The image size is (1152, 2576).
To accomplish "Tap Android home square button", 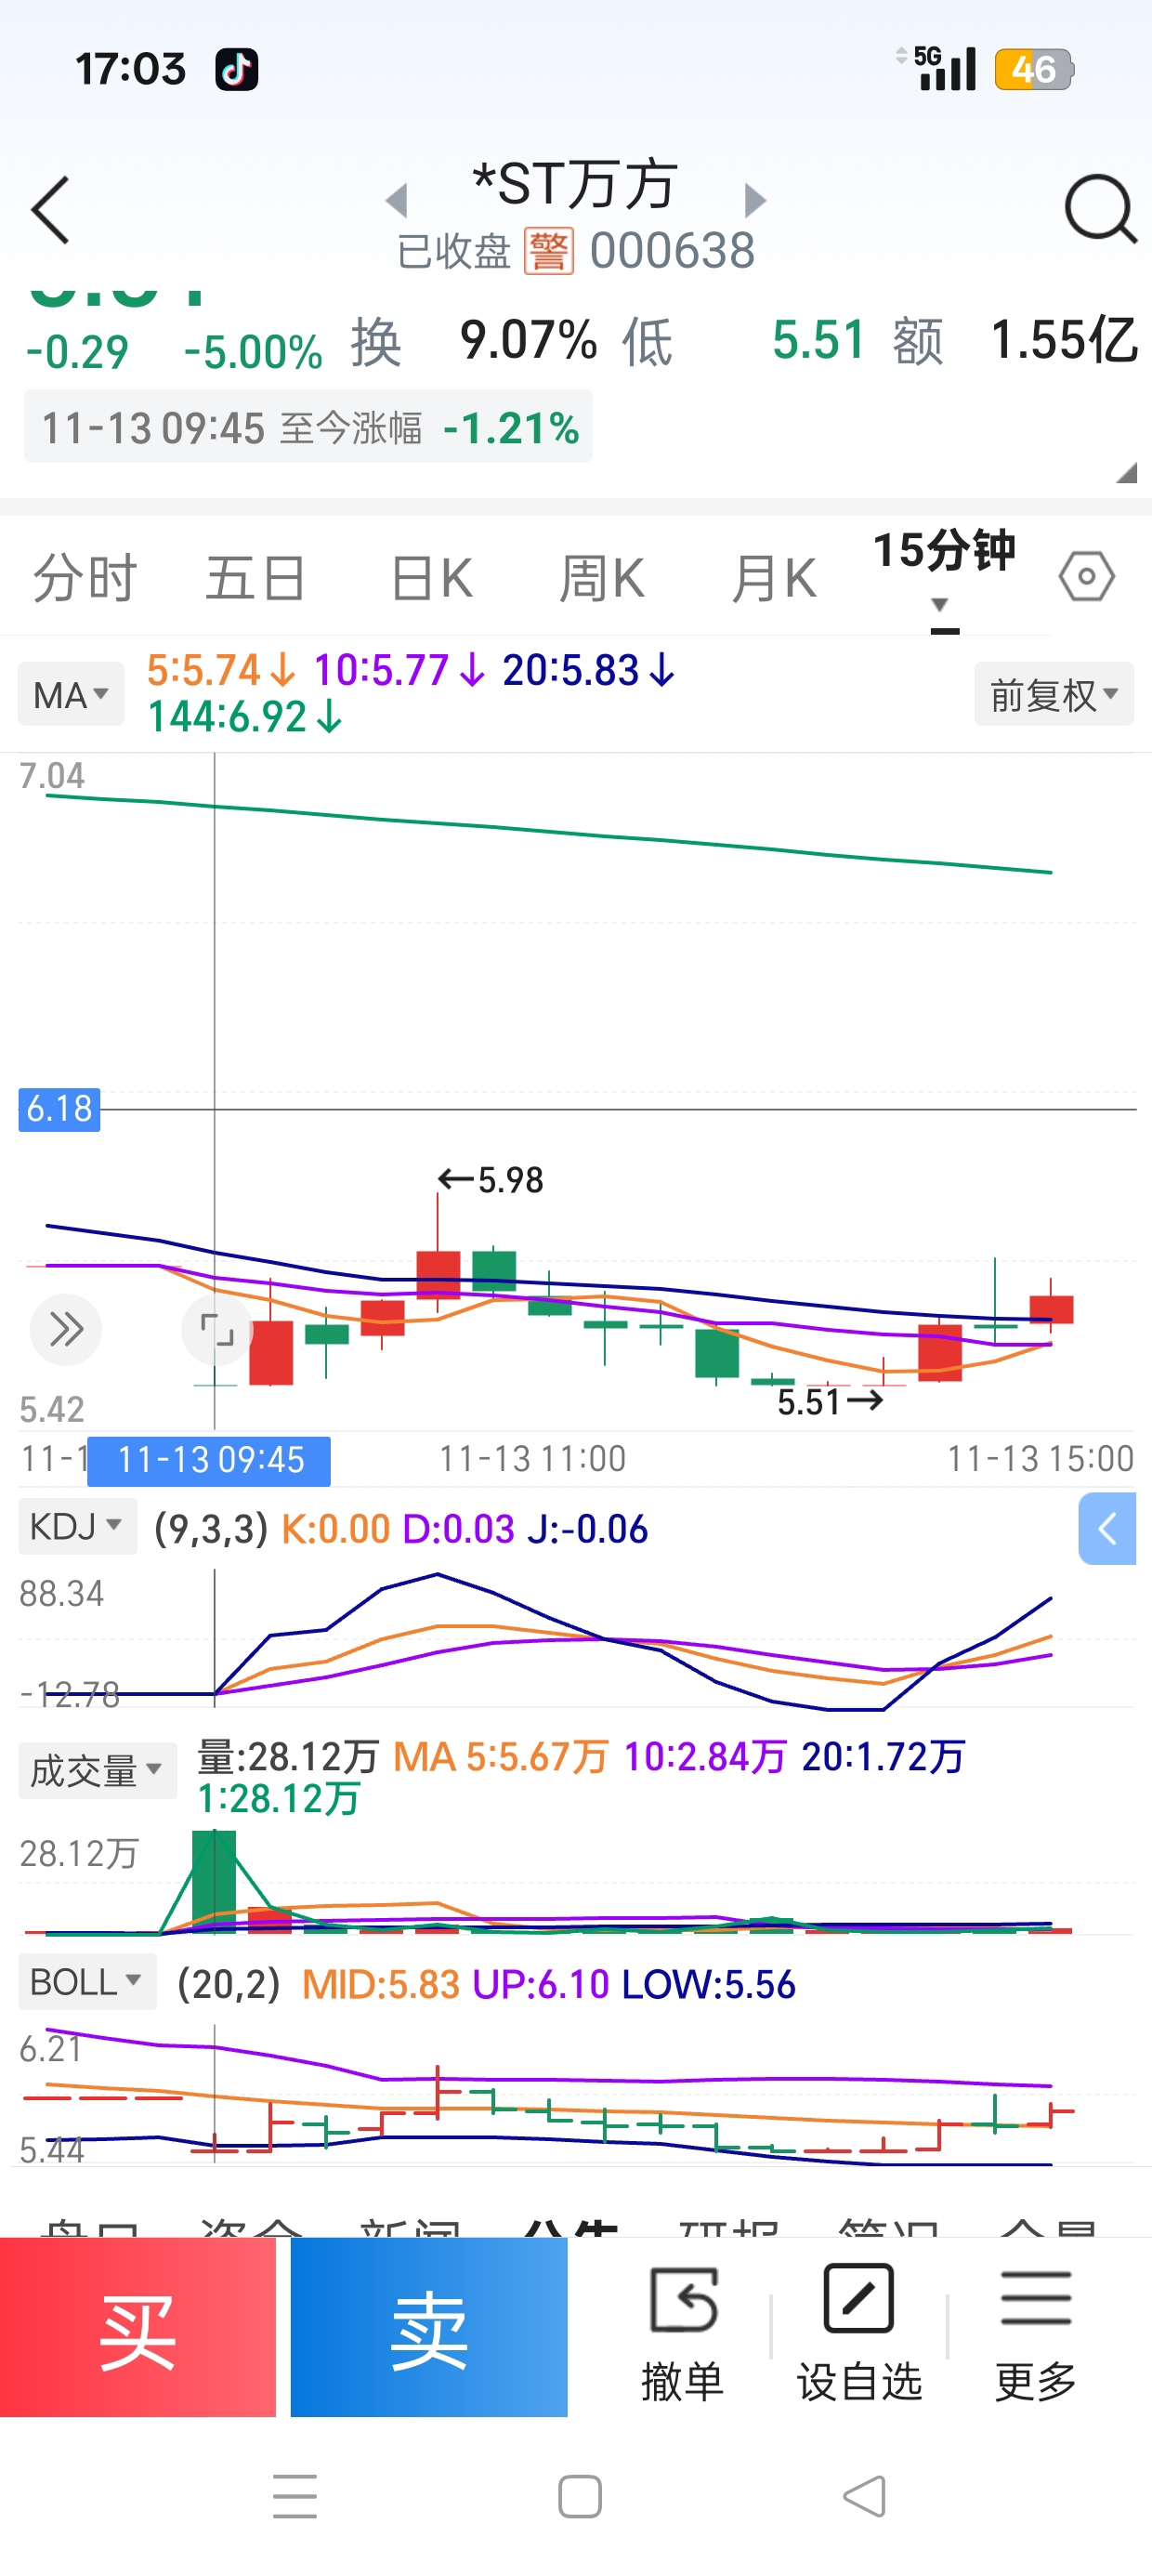I will pos(580,2496).
